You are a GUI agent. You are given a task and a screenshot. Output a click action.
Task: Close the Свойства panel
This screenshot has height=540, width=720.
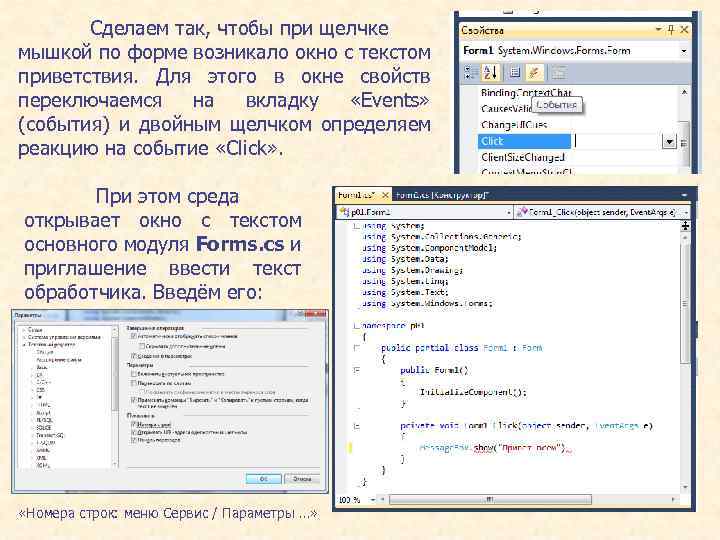click(x=684, y=30)
